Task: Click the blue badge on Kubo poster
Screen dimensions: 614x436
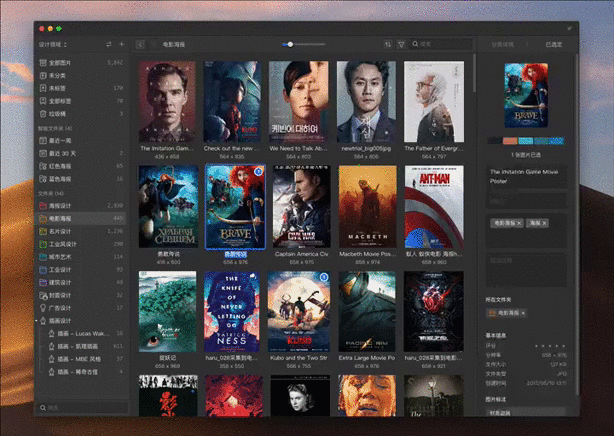Action: [x=323, y=277]
